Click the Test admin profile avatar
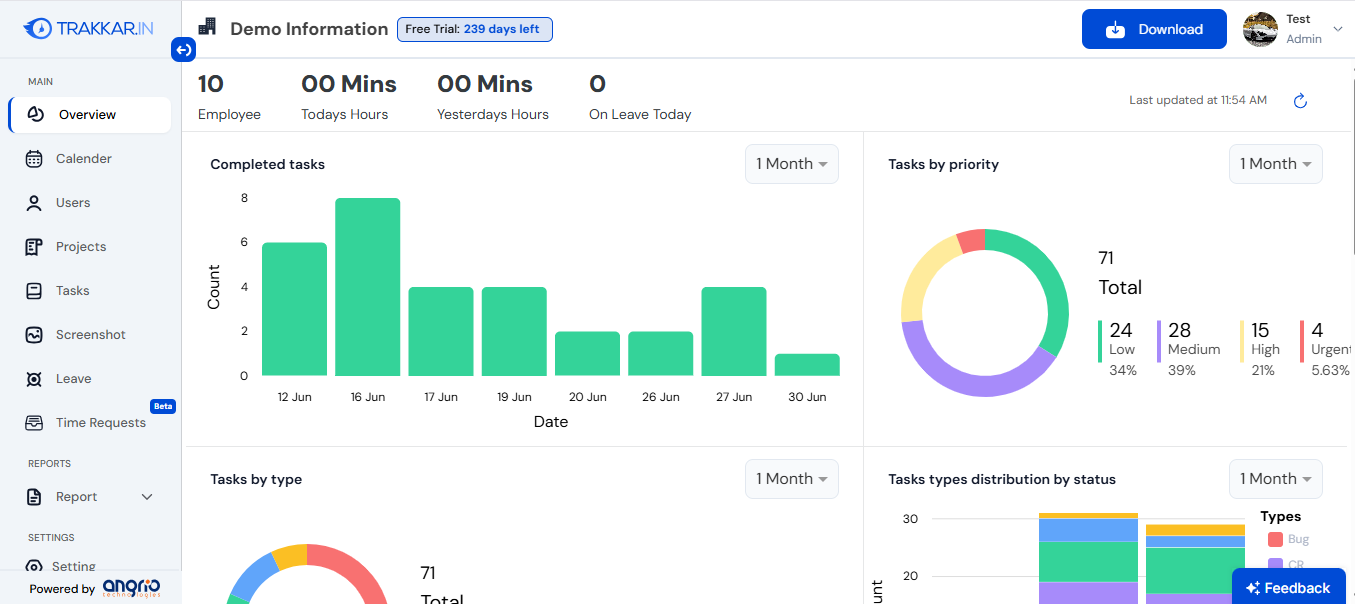Viewport: 1355px width, 604px height. tap(1260, 29)
